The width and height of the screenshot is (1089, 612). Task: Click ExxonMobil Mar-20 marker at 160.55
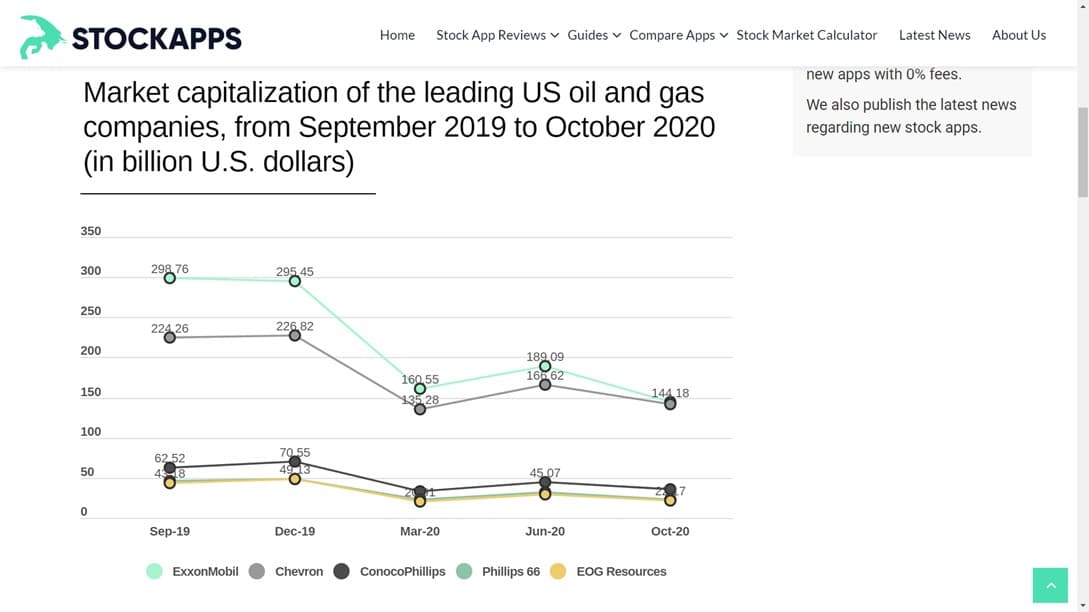click(420, 389)
